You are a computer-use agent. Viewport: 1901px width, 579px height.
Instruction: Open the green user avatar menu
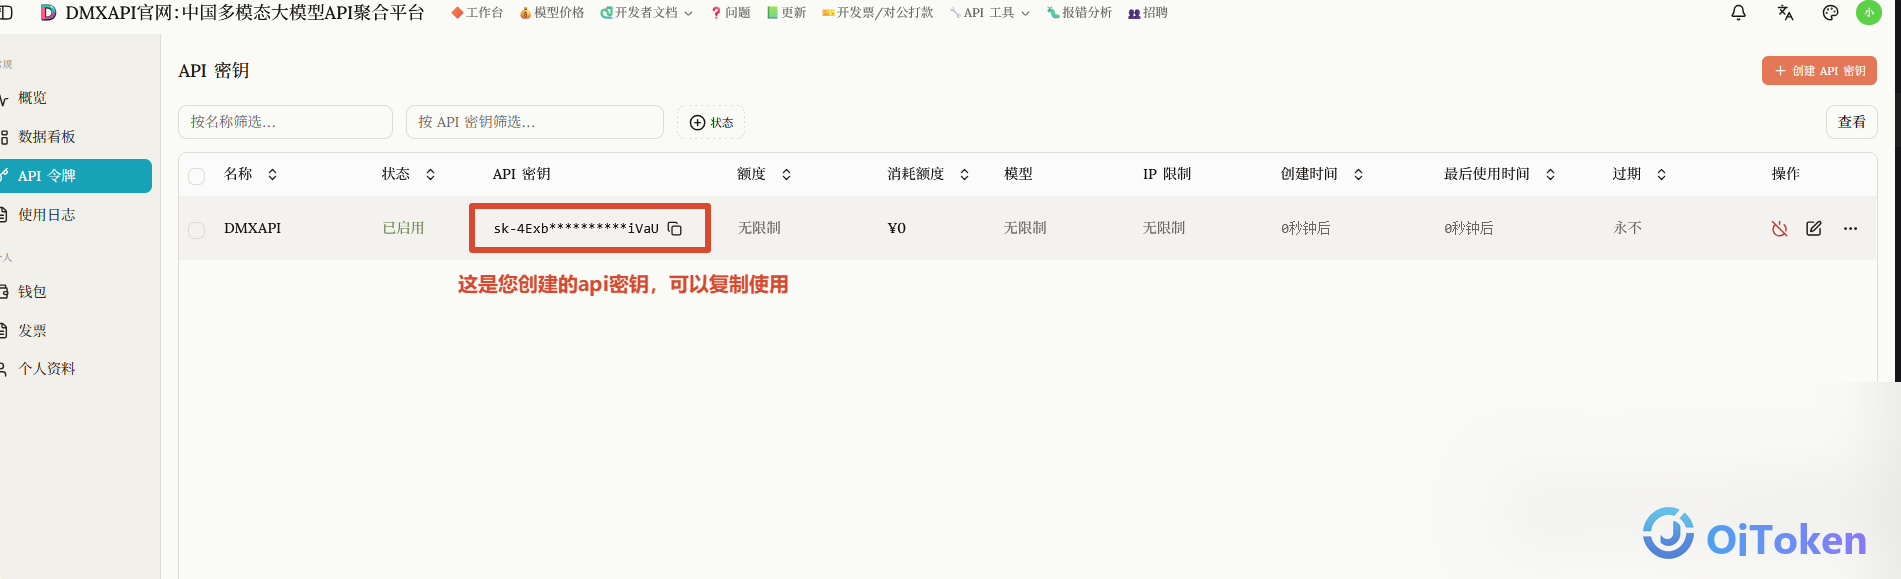click(1868, 13)
